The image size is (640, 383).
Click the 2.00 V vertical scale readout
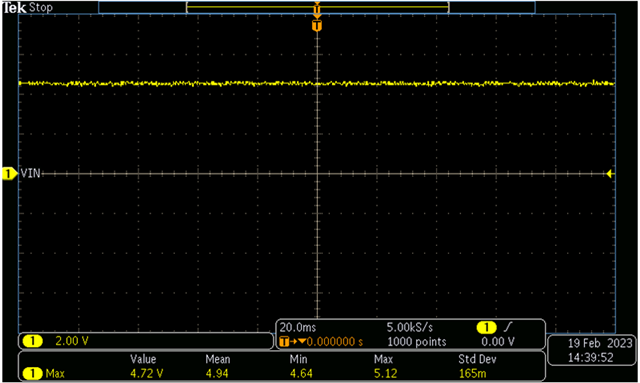(72, 341)
